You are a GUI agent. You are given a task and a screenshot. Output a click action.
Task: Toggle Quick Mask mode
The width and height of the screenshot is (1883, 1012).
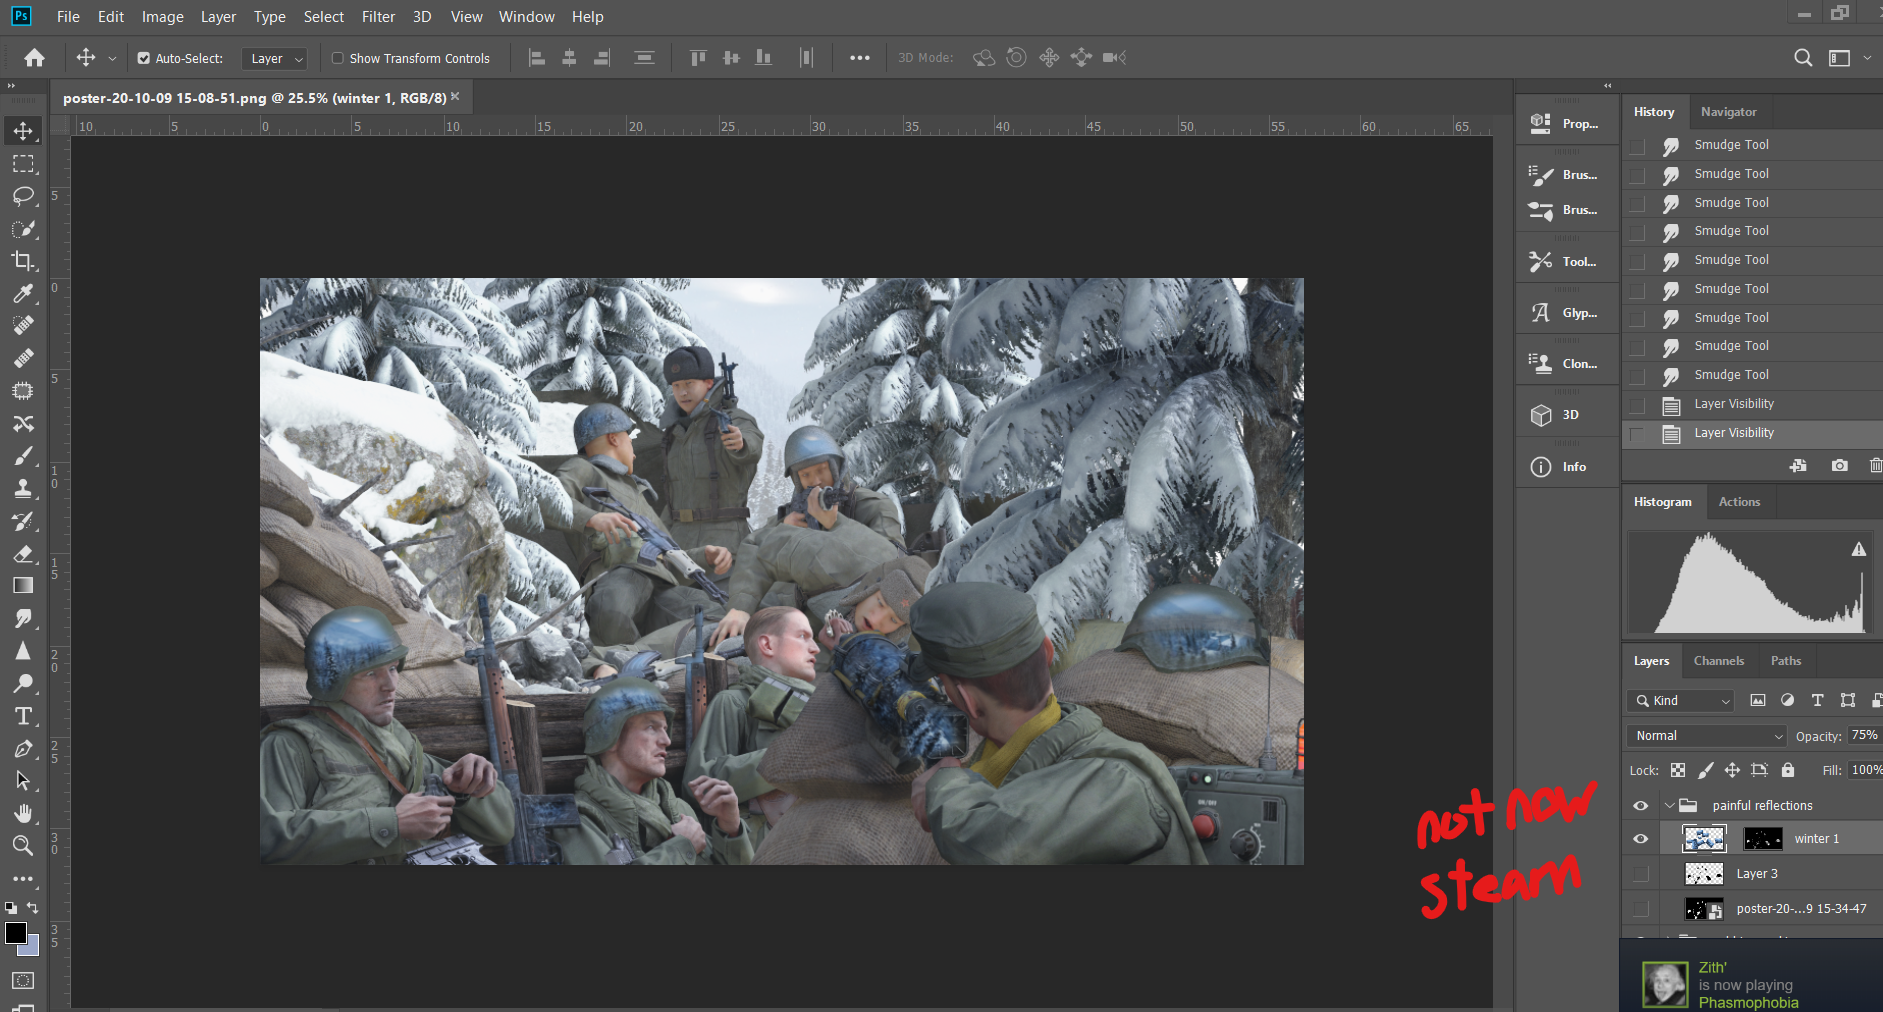pos(23,981)
